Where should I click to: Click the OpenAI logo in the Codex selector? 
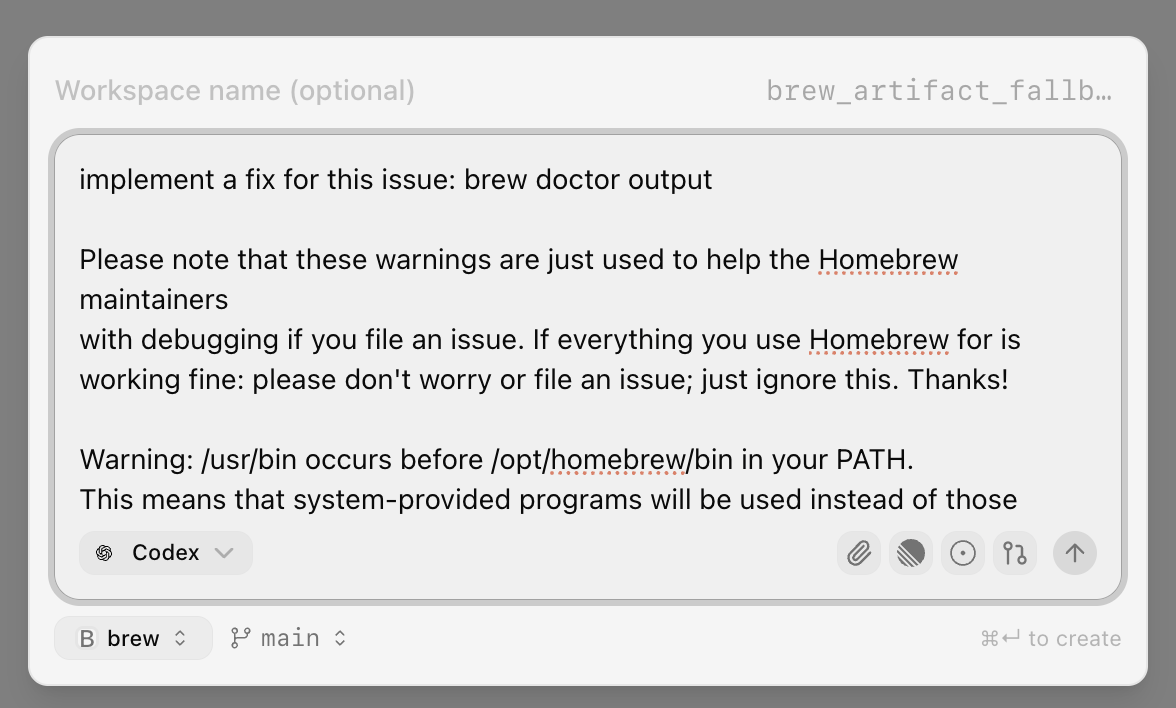pyautogui.click(x=104, y=552)
